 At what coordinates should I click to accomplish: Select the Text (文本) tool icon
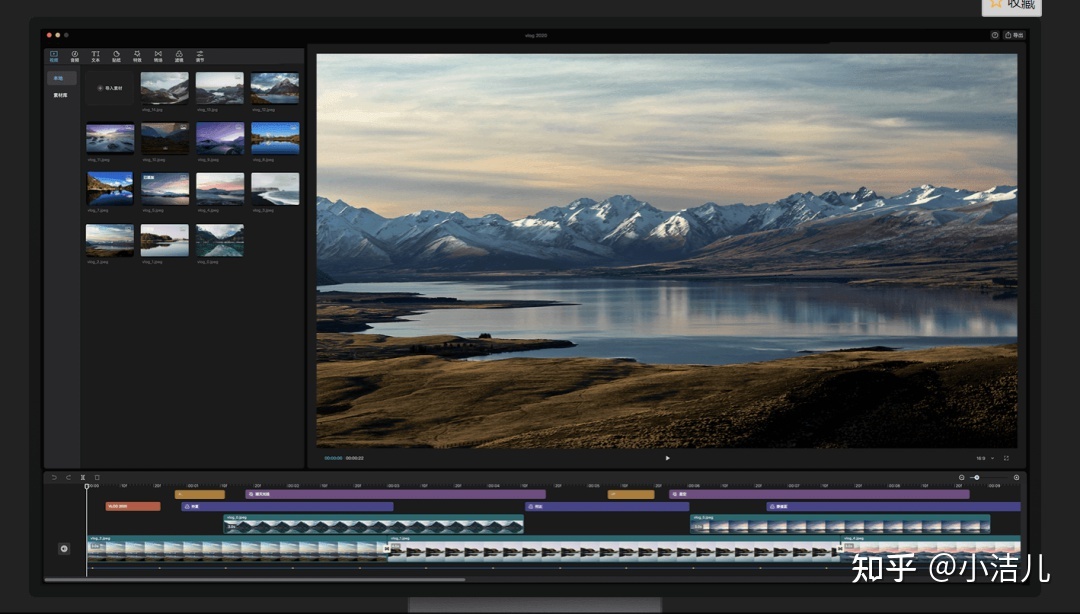point(95,56)
